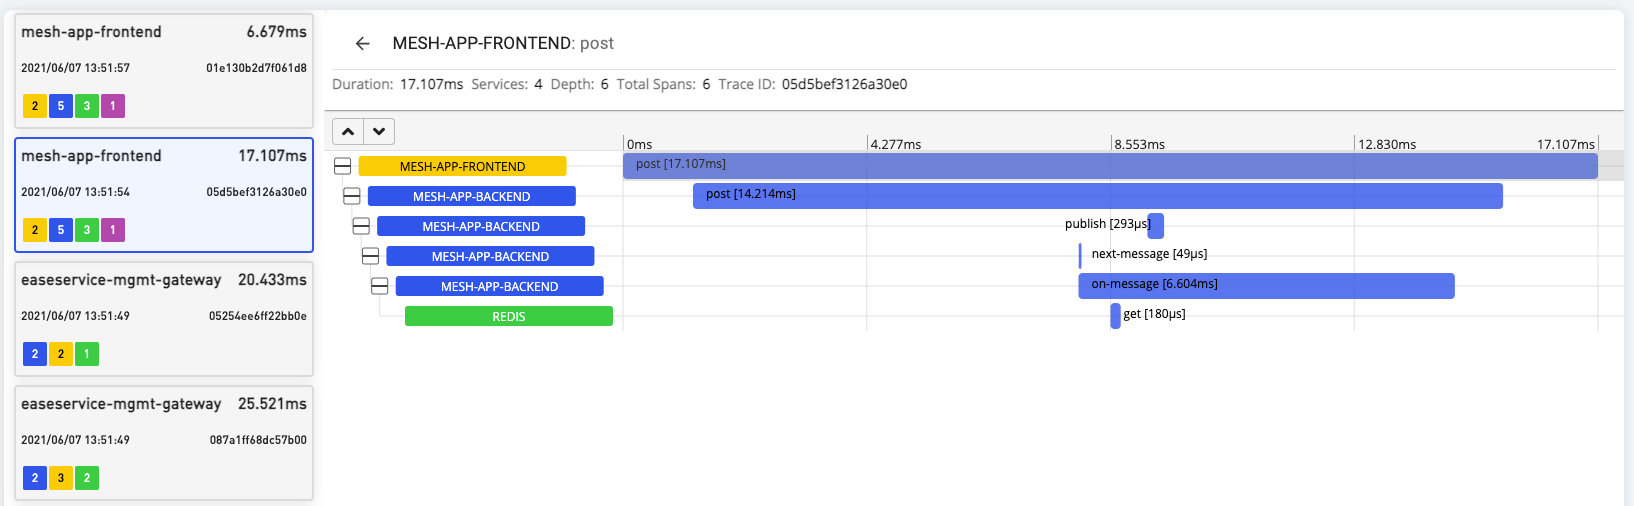The image size is (1634, 506).
Task: Click the expand-all down chevron button
Action: click(379, 131)
